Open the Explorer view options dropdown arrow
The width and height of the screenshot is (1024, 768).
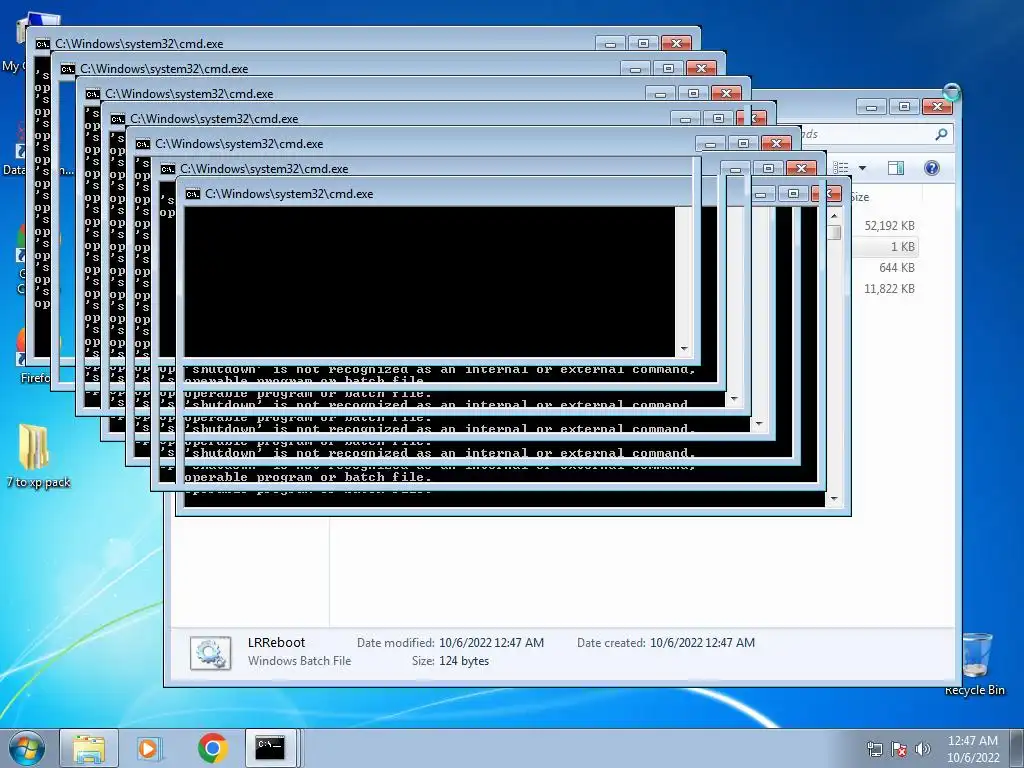point(862,168)
